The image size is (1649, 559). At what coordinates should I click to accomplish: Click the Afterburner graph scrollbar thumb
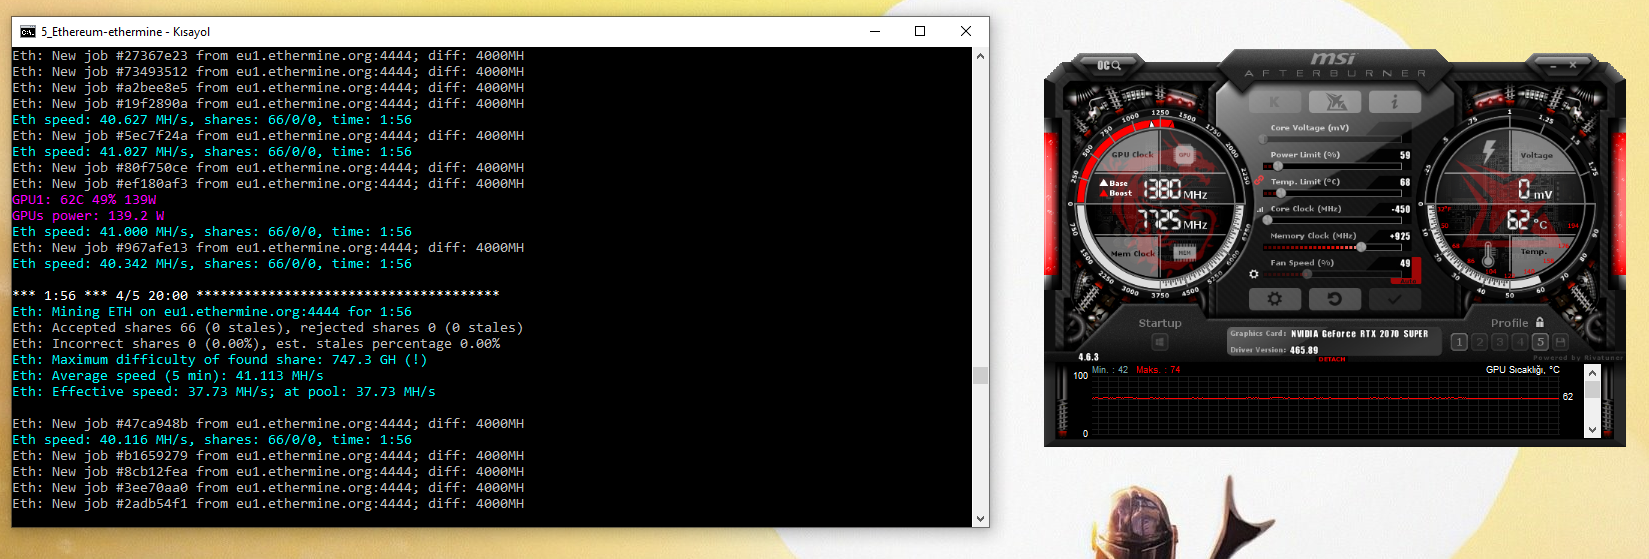(x=1593, y=389)
